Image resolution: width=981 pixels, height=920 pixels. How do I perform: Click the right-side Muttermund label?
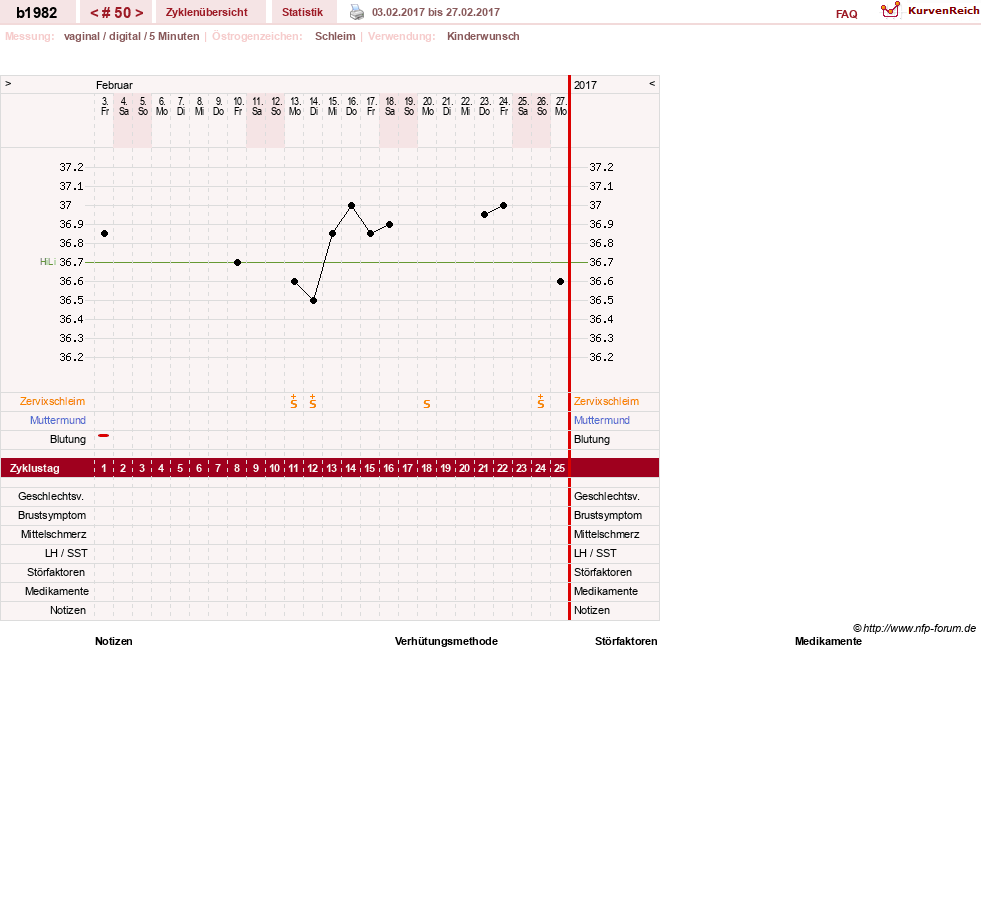tap(602, 420)
